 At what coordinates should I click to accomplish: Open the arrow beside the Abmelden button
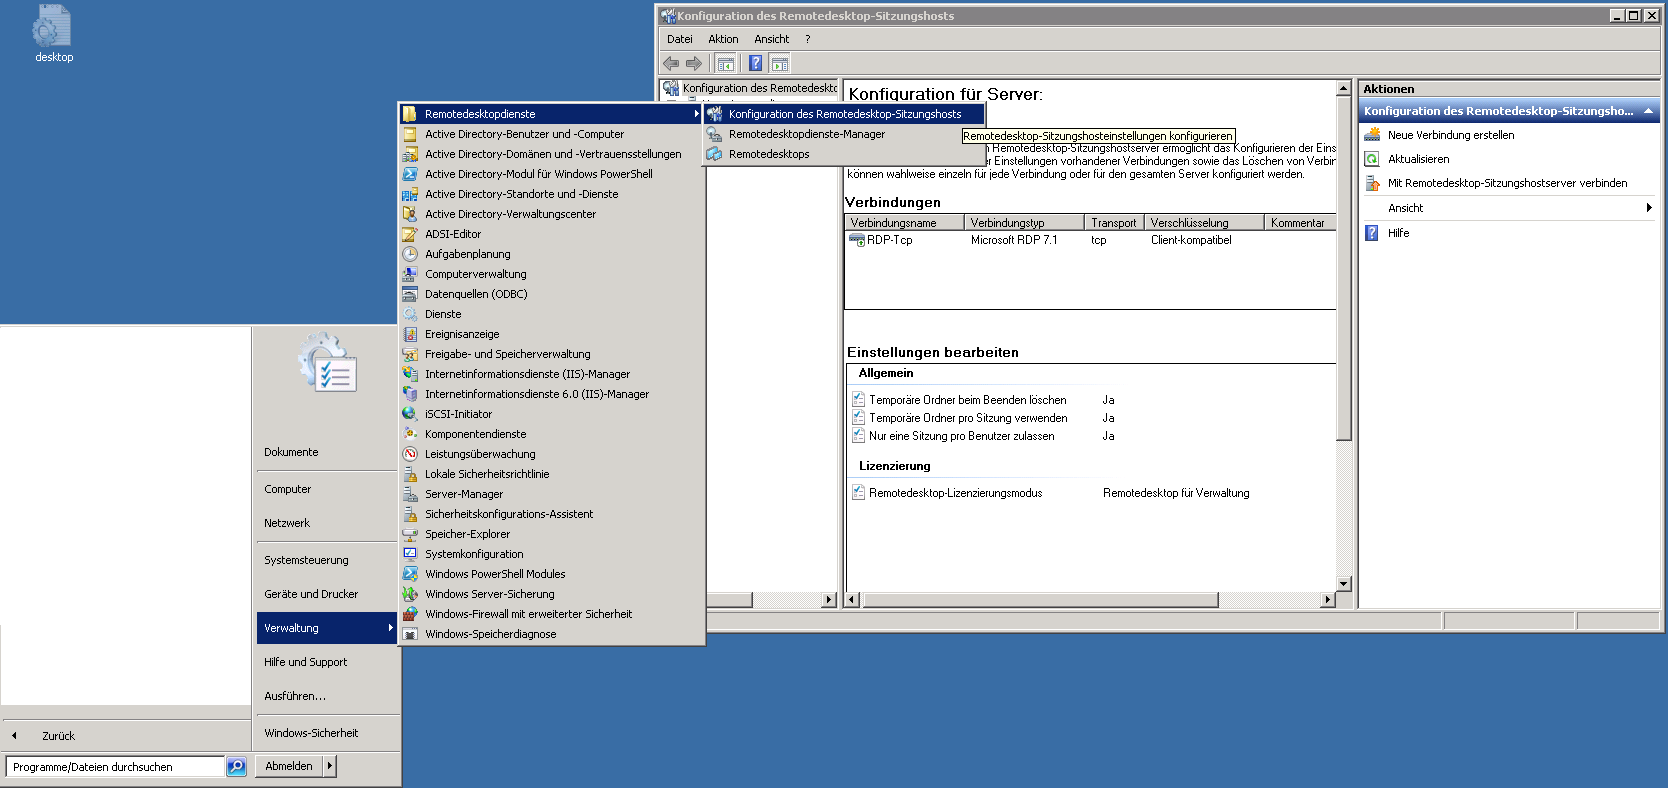coord(330,766)
